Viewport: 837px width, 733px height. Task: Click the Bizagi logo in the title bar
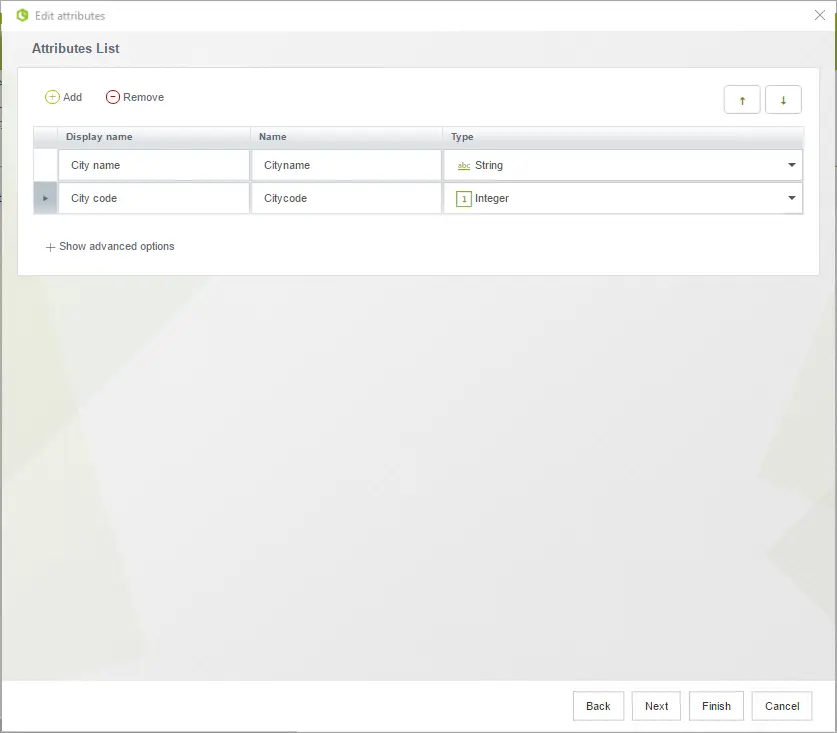click(22, 15)
